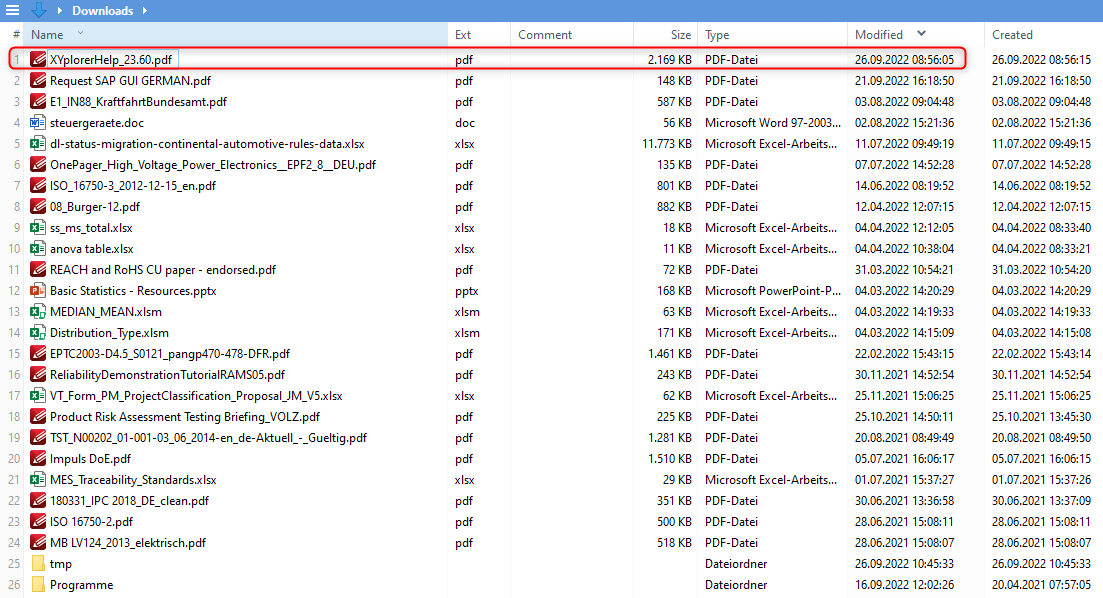Sort files by Size column header
The width and height of the screenshot is (1103, 598).
(x=680, y=35)
